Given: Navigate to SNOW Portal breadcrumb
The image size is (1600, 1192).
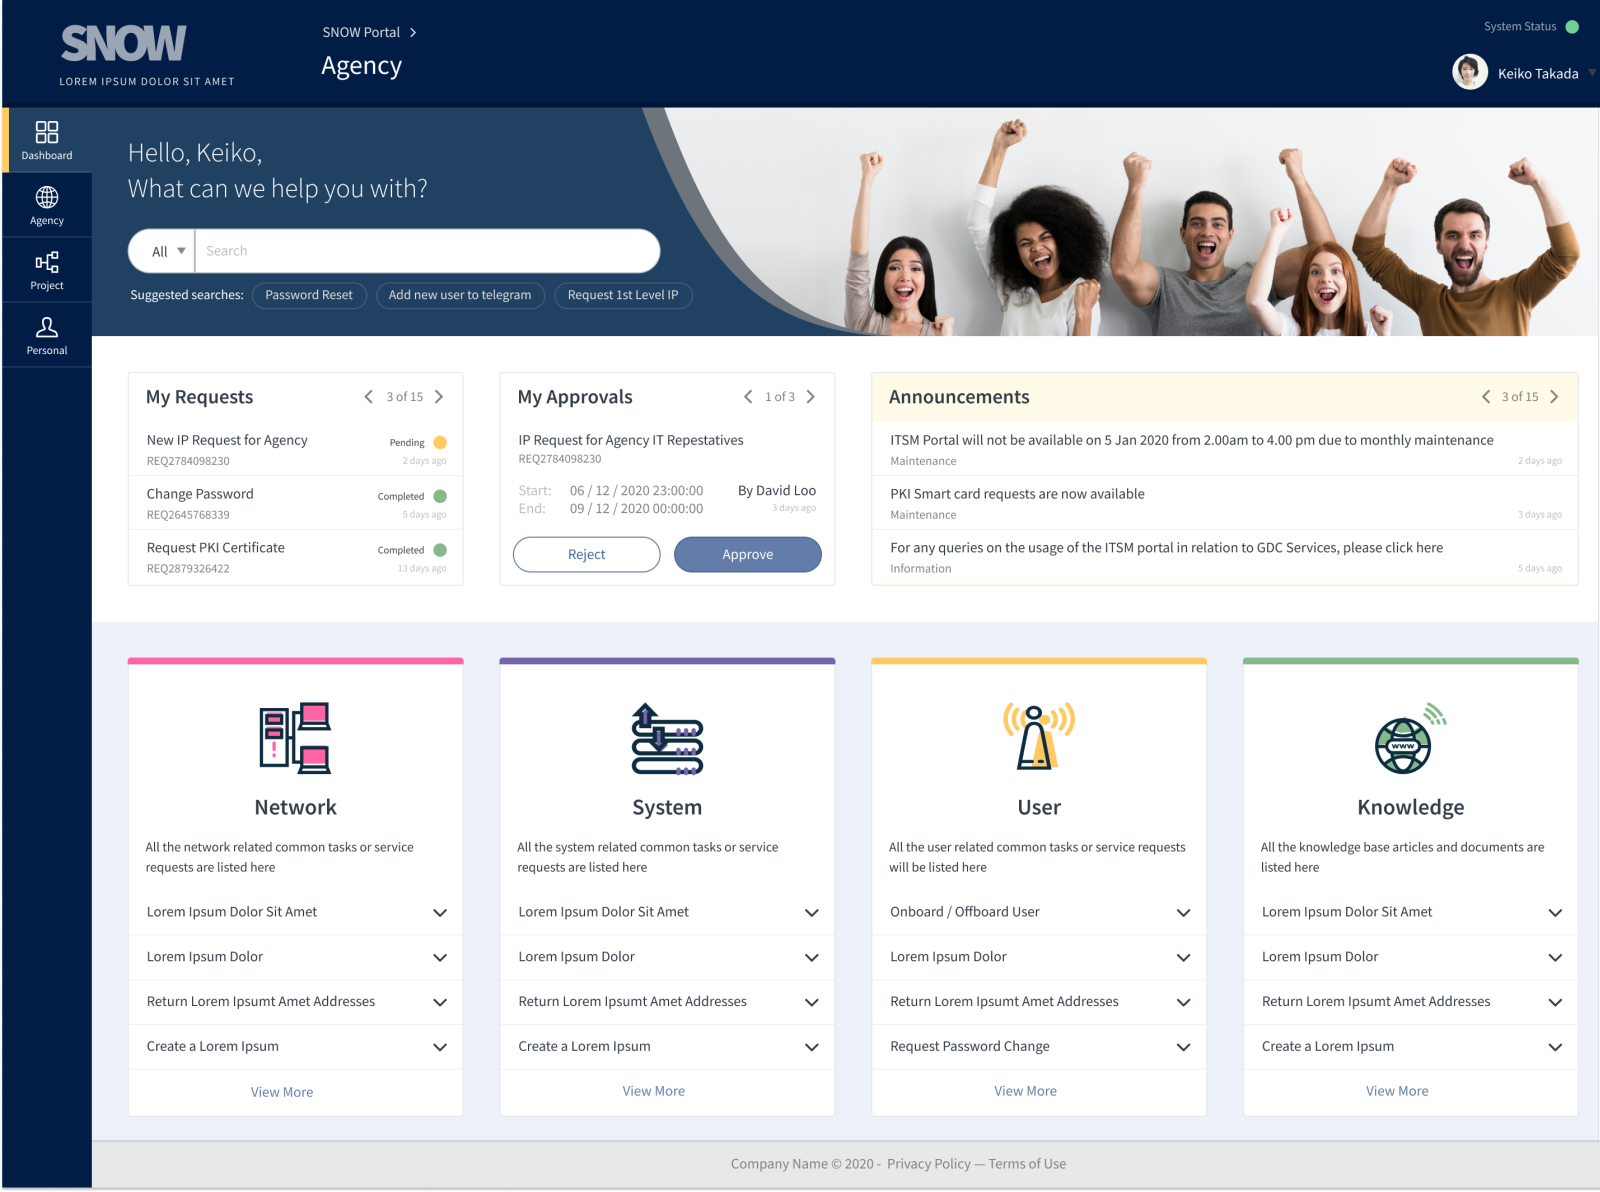Looking at the screenshot, I should click(x=361, y=32).
